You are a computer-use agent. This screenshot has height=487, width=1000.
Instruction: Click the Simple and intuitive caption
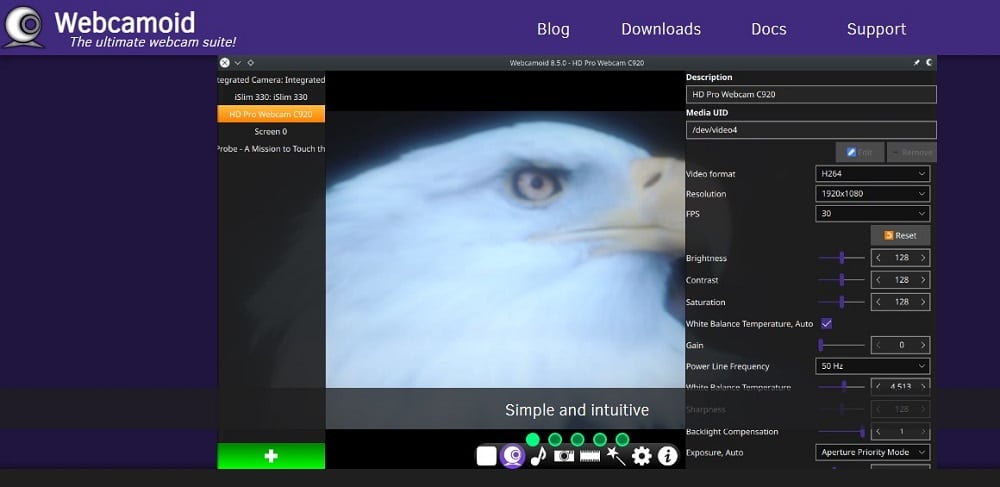[x=577, y=410]
